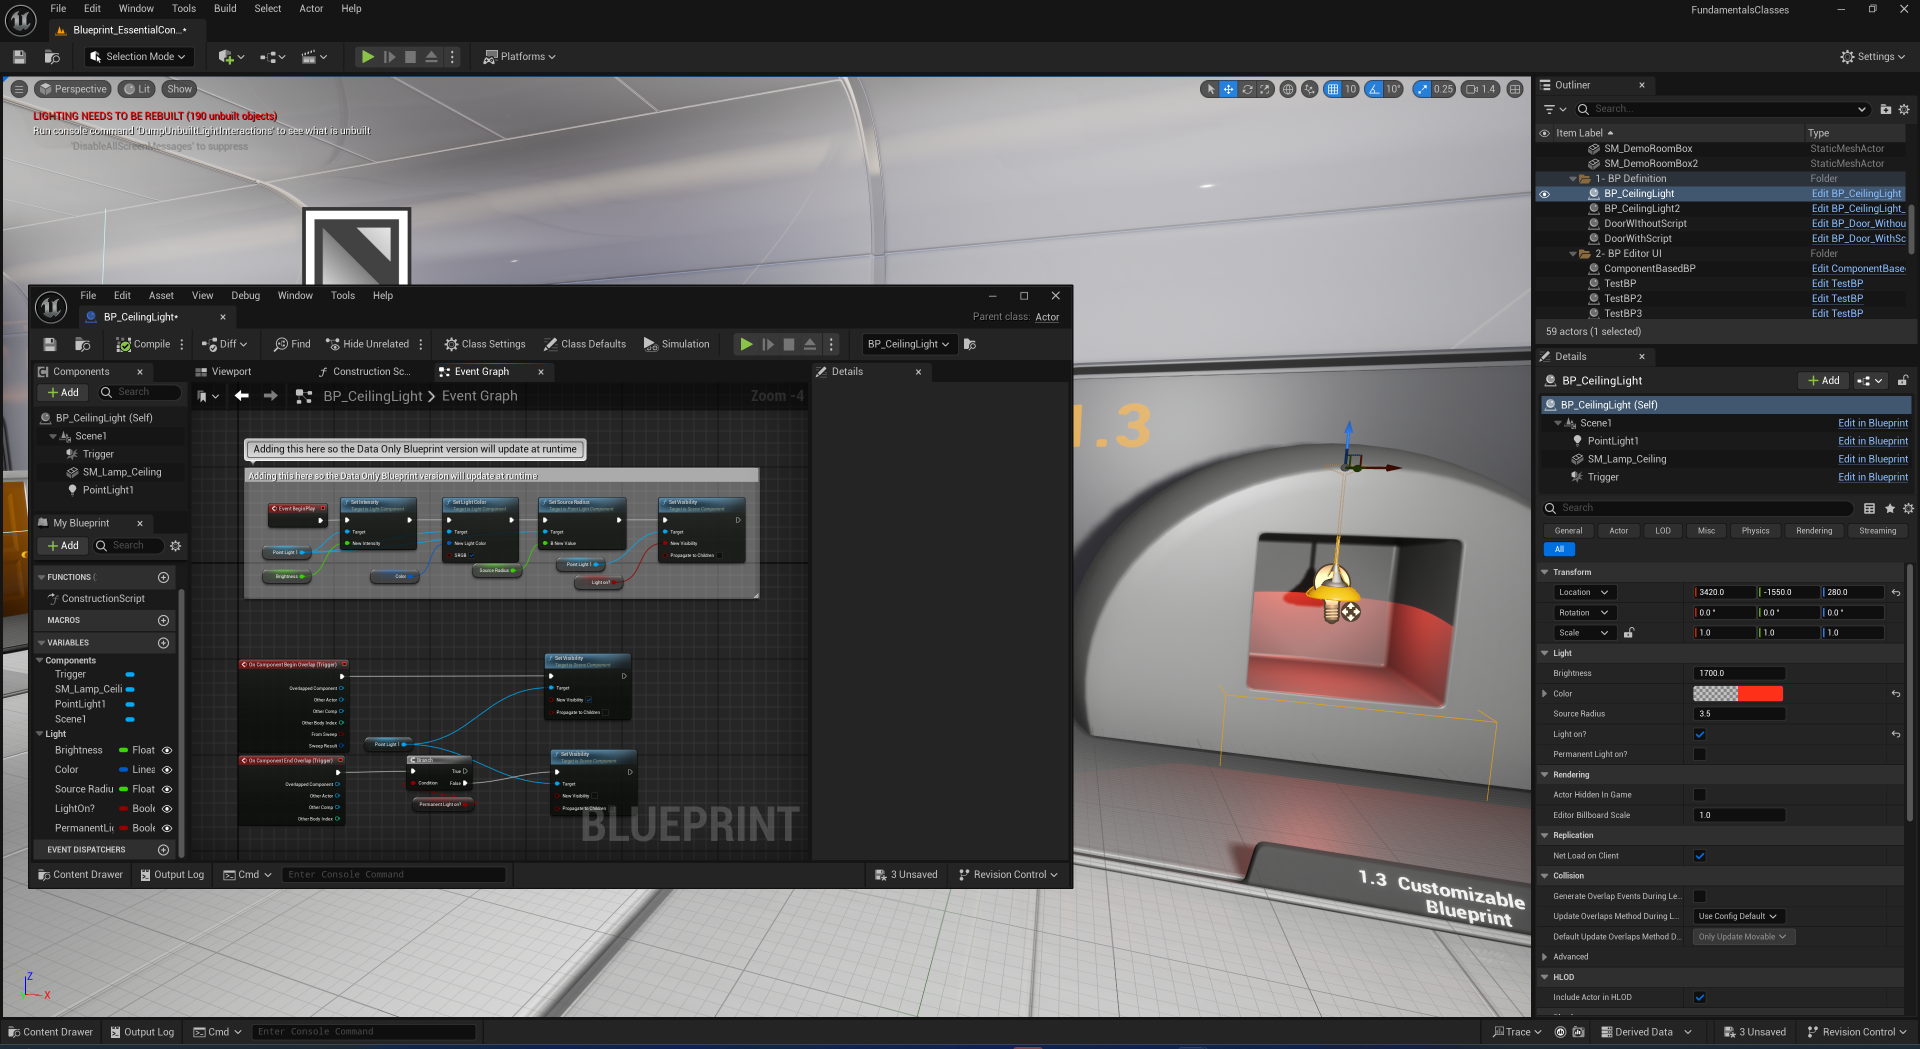Toggle the Brightness variable eye visibility
Image resolution: width=1920 pixels, height=1049 pixels.
tap(167, 750)
